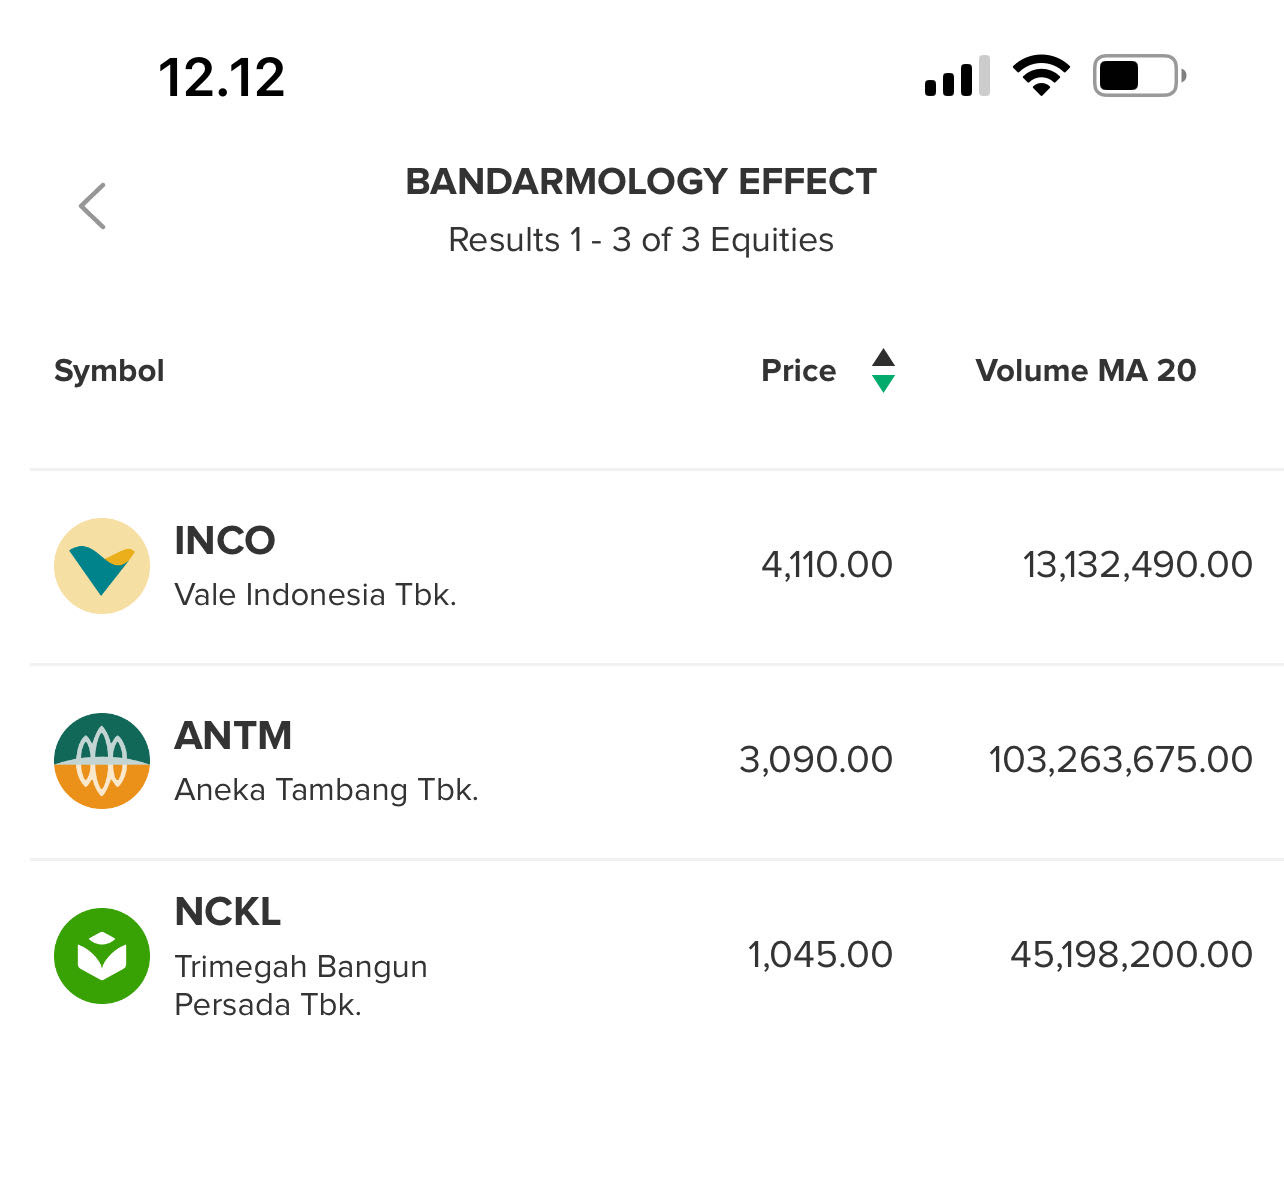Toggle the Price column sort order

pos(799,371)
